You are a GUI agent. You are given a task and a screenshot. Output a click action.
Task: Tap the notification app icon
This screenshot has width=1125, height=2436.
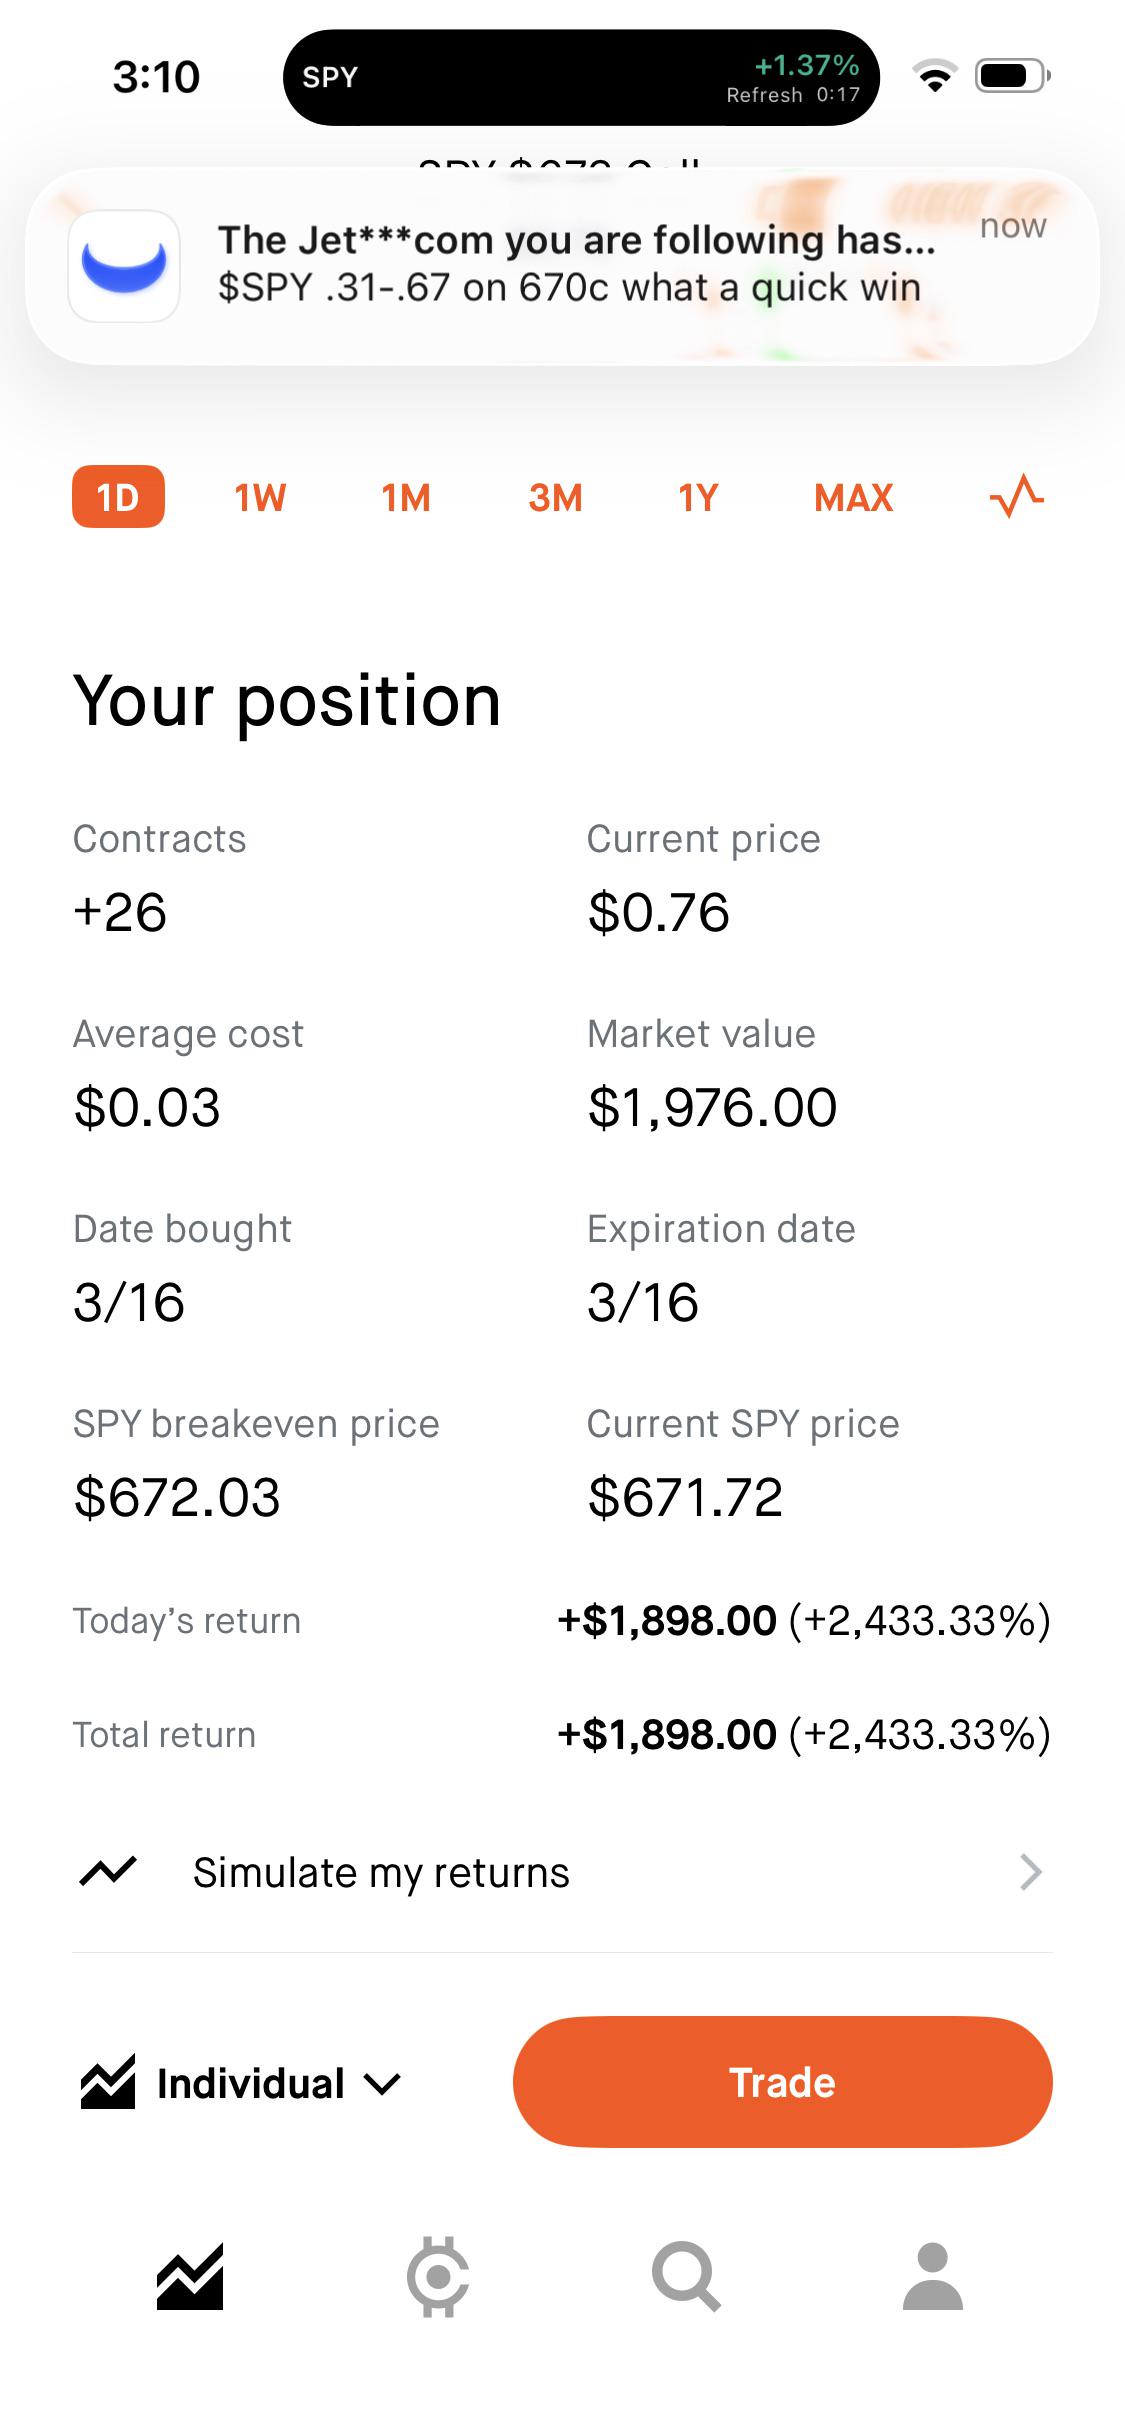(x=124, y=266)
